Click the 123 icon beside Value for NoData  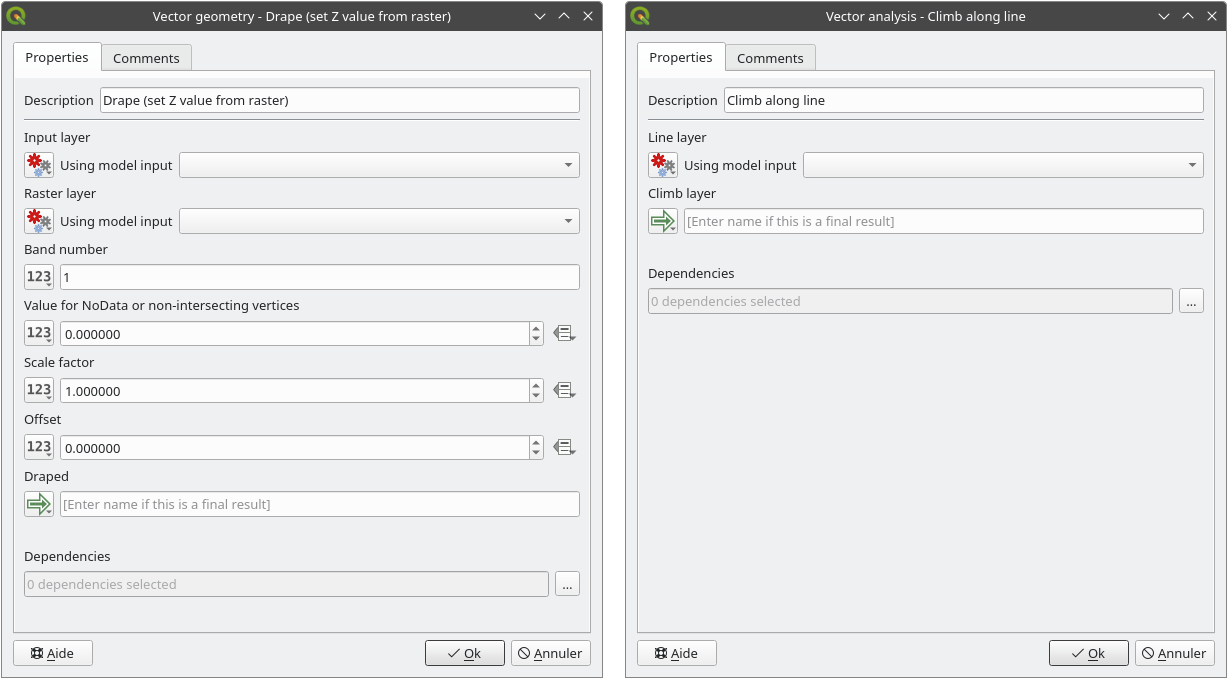pos(38,332)
